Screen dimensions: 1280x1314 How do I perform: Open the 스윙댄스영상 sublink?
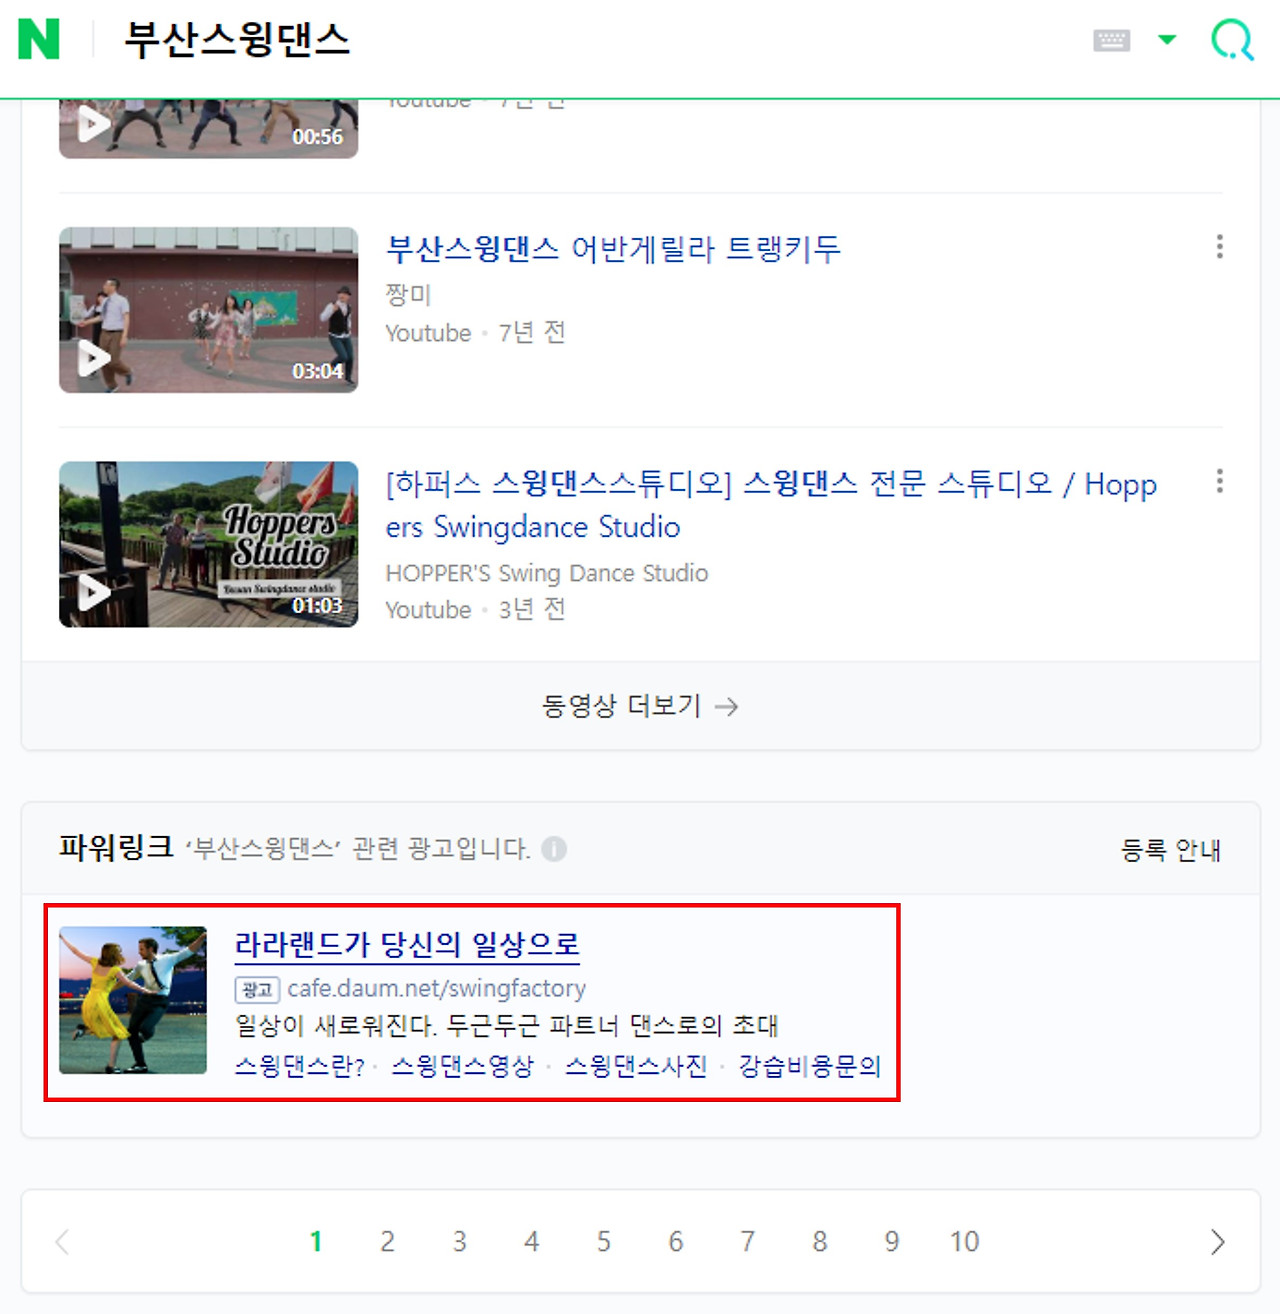[x=462, y=1066]
